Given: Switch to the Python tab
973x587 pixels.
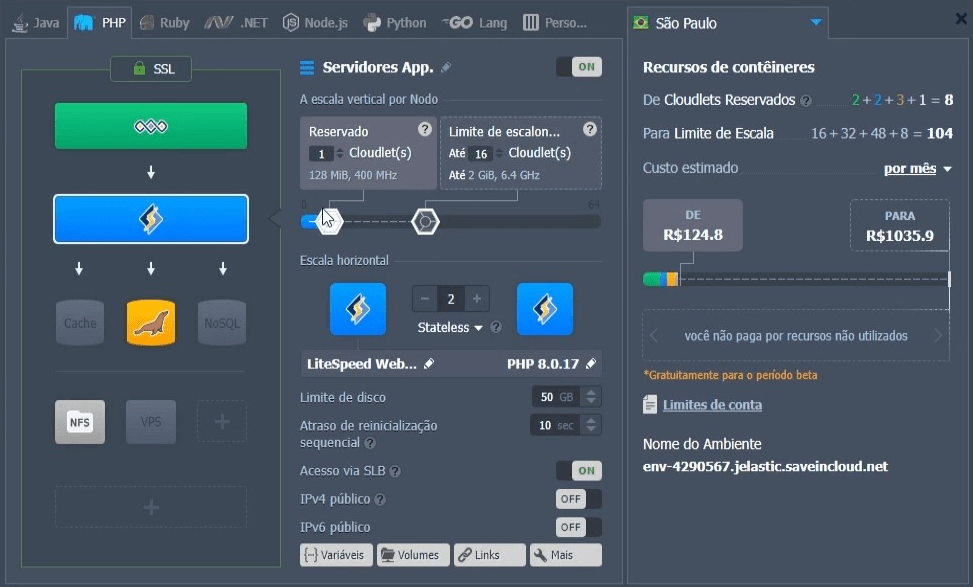Looking at the screenshot, I should pyautogui.click(x=395, y=22).
